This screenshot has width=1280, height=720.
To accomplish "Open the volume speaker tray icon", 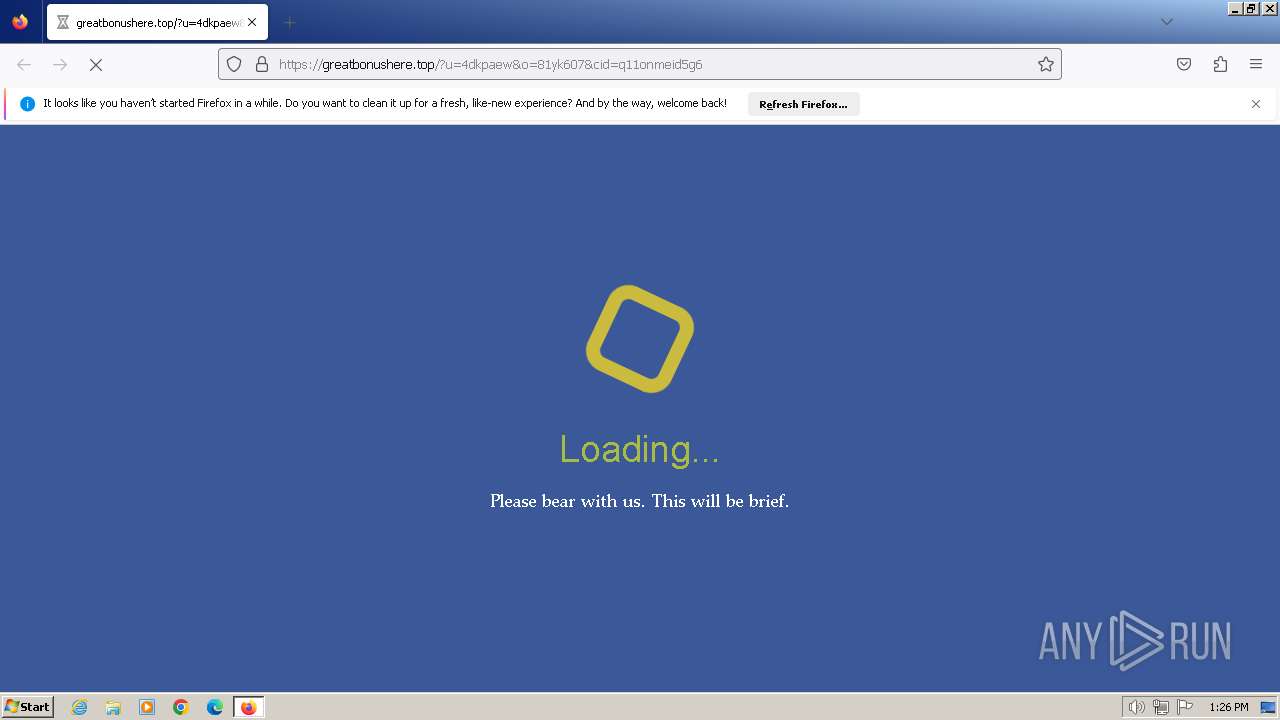I will tap(1136, 707).
